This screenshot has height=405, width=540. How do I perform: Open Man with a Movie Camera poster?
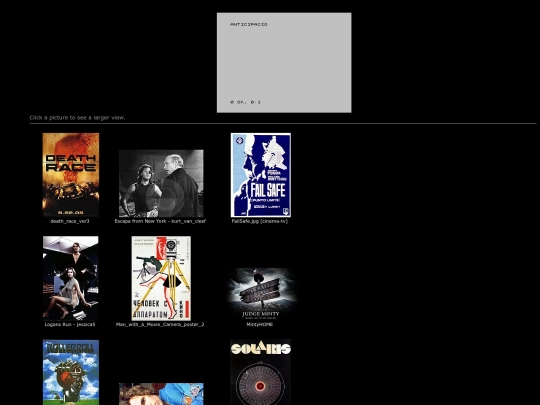(x=161, y=278)
